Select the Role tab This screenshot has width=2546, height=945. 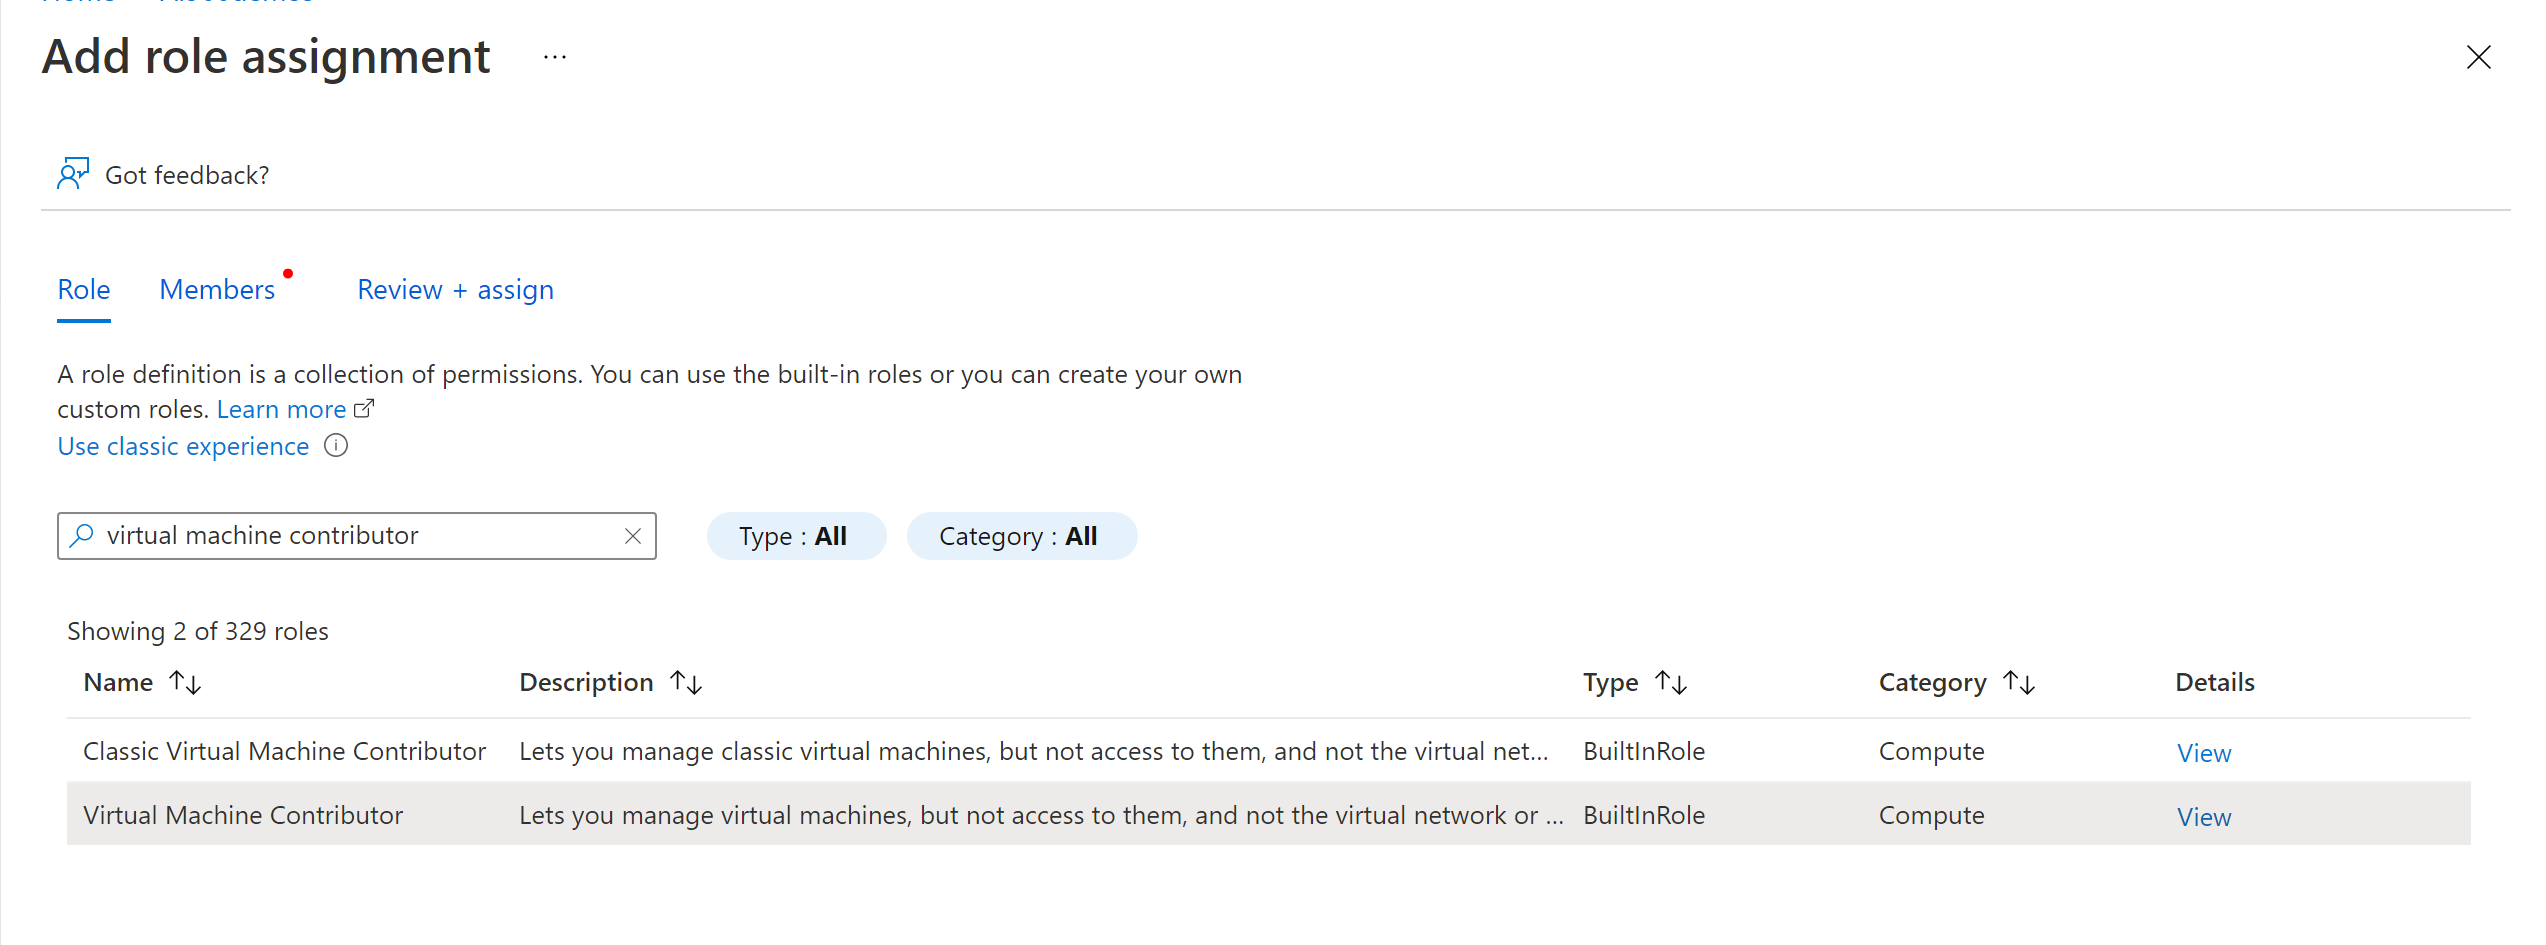(x=84, y=290)
